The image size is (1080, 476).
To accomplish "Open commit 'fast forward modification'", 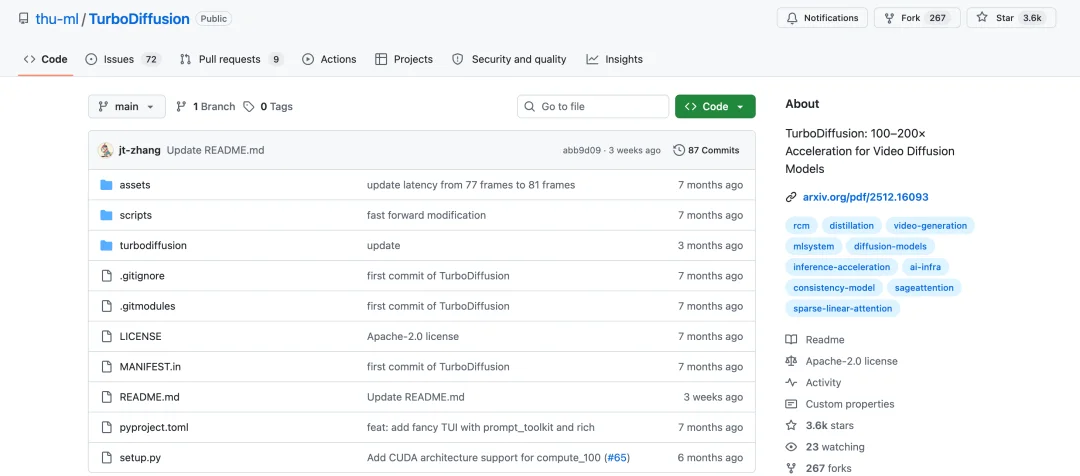I will point(426,215).
